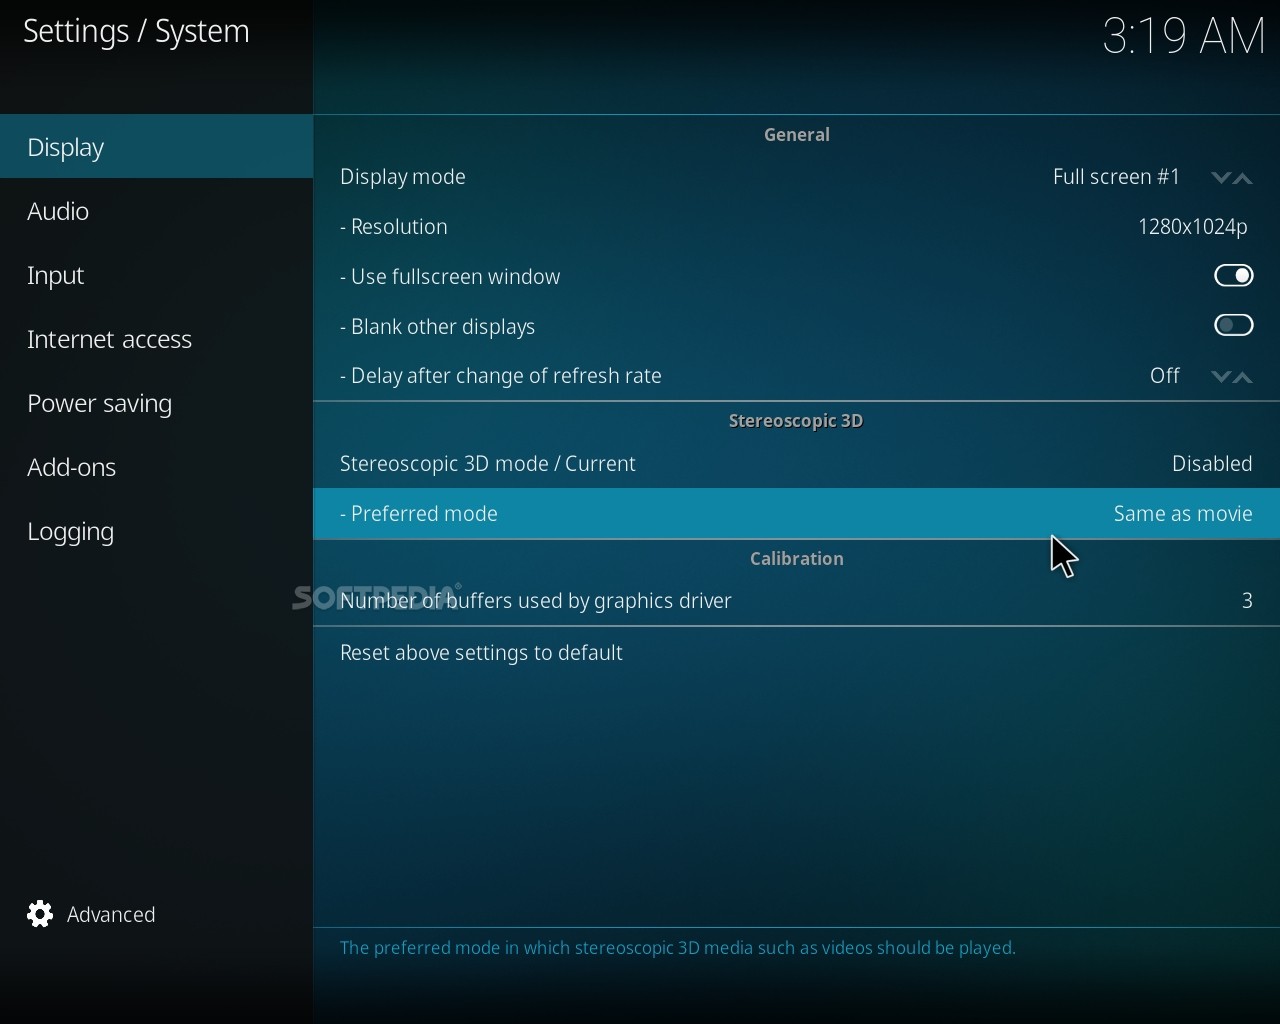Open the Display settings category

pos(156,147)
